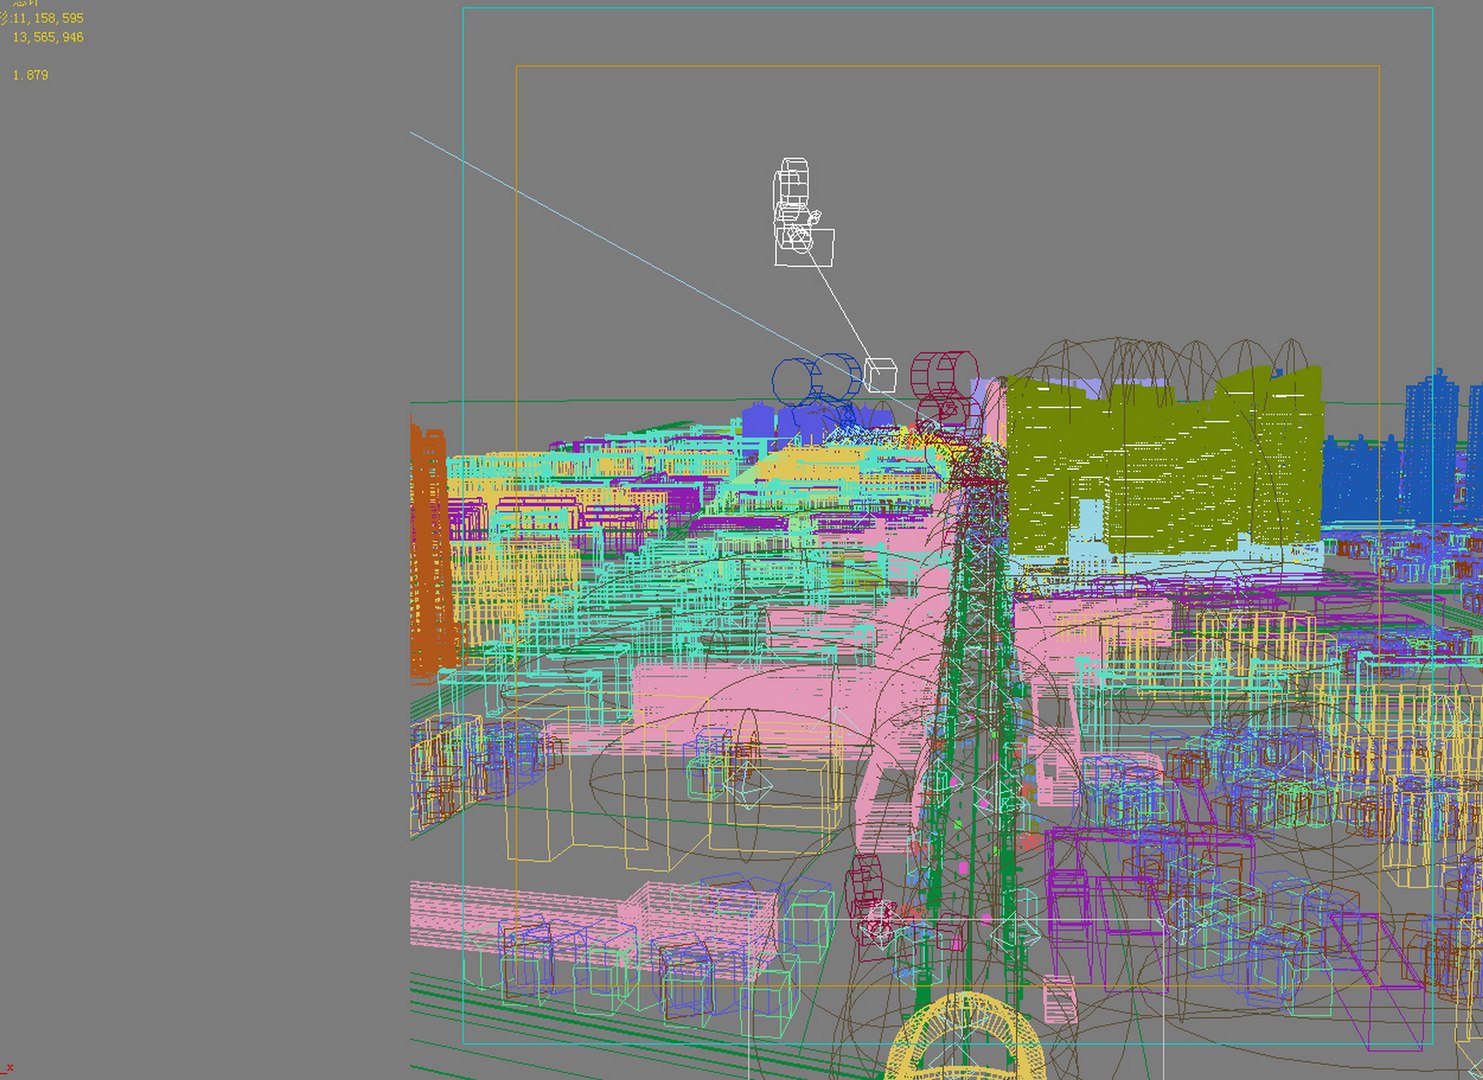This screenshot has width=1483, height=1080.
Task: Select the white camera target box
Action: (880, 375)
